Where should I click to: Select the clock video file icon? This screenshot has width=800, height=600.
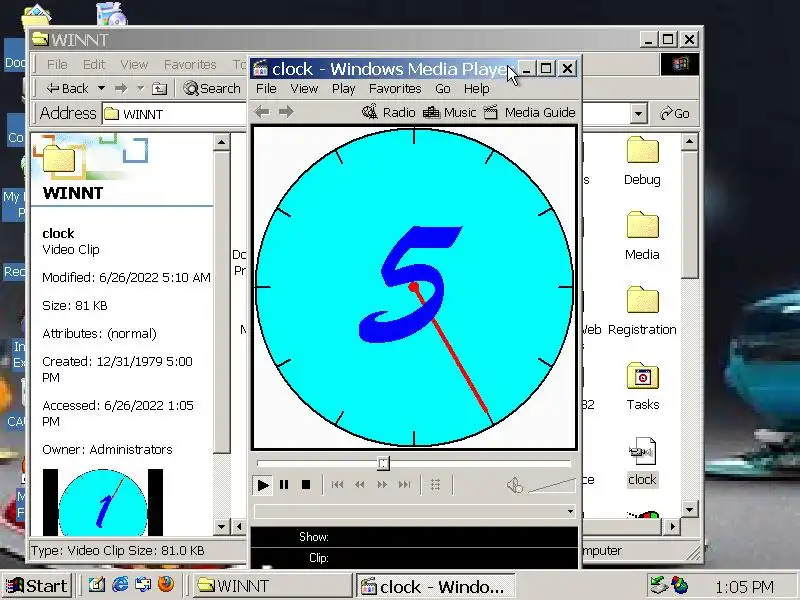coord(642,462)
